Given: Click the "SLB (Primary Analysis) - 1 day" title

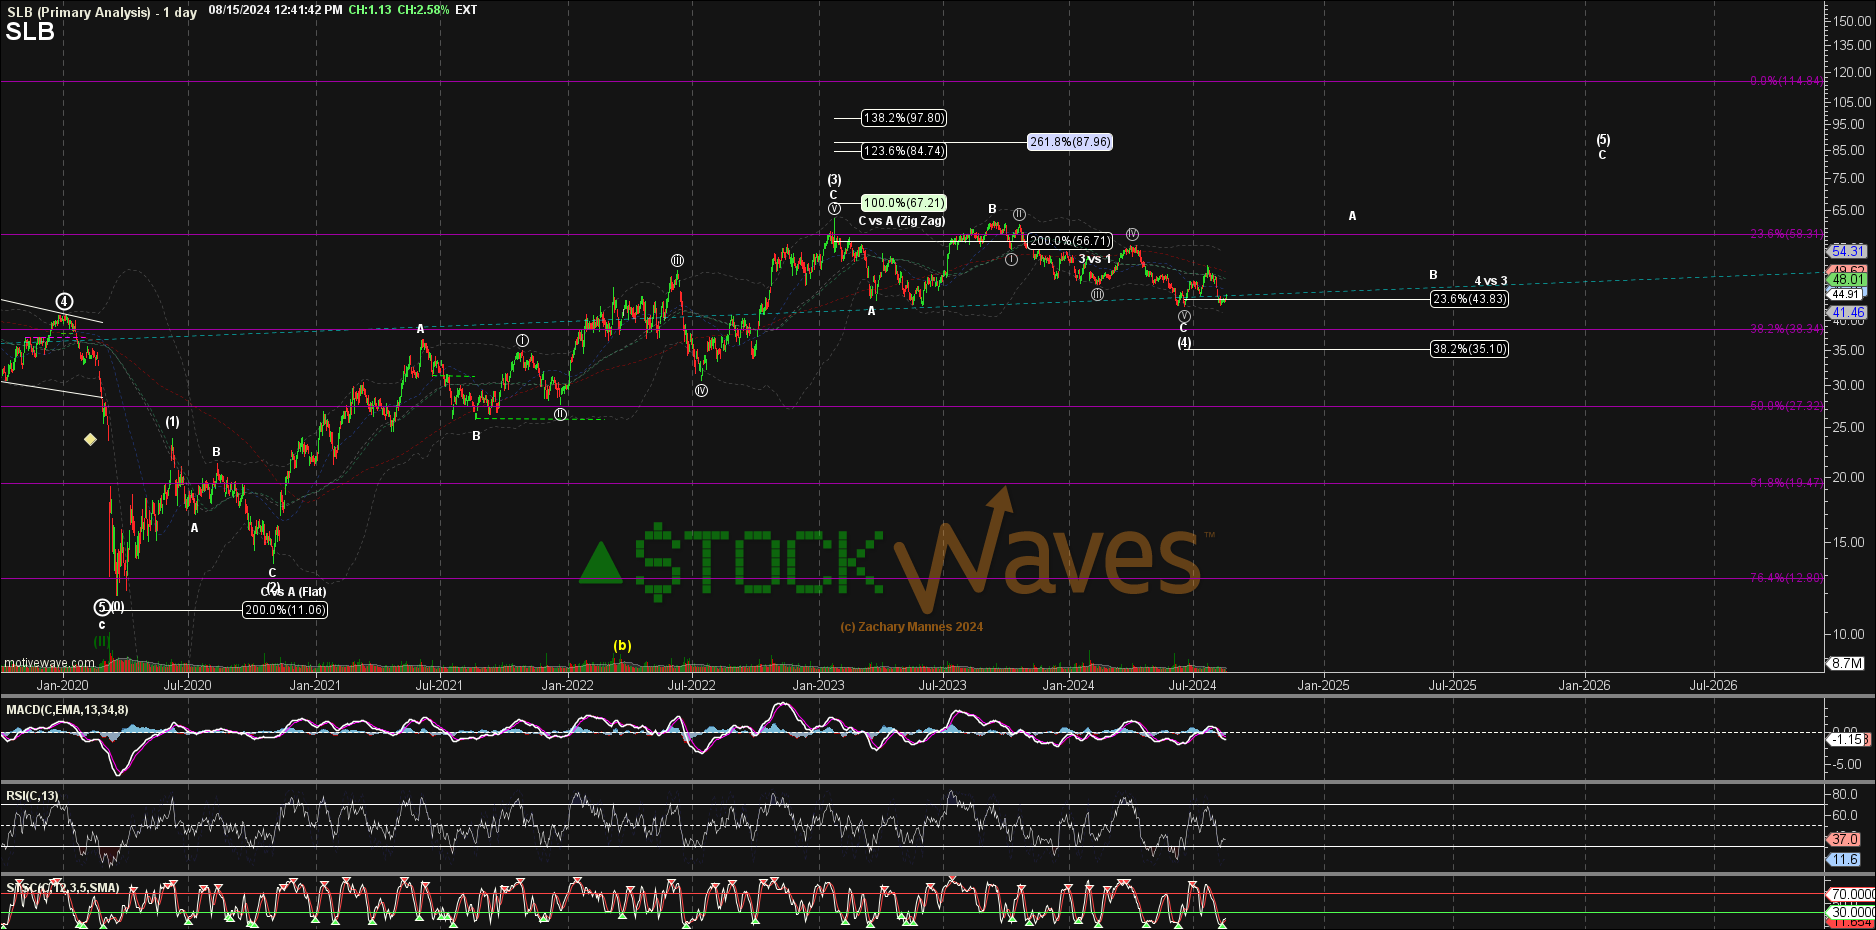Looking at the screenshot, I should coord(102,12).
